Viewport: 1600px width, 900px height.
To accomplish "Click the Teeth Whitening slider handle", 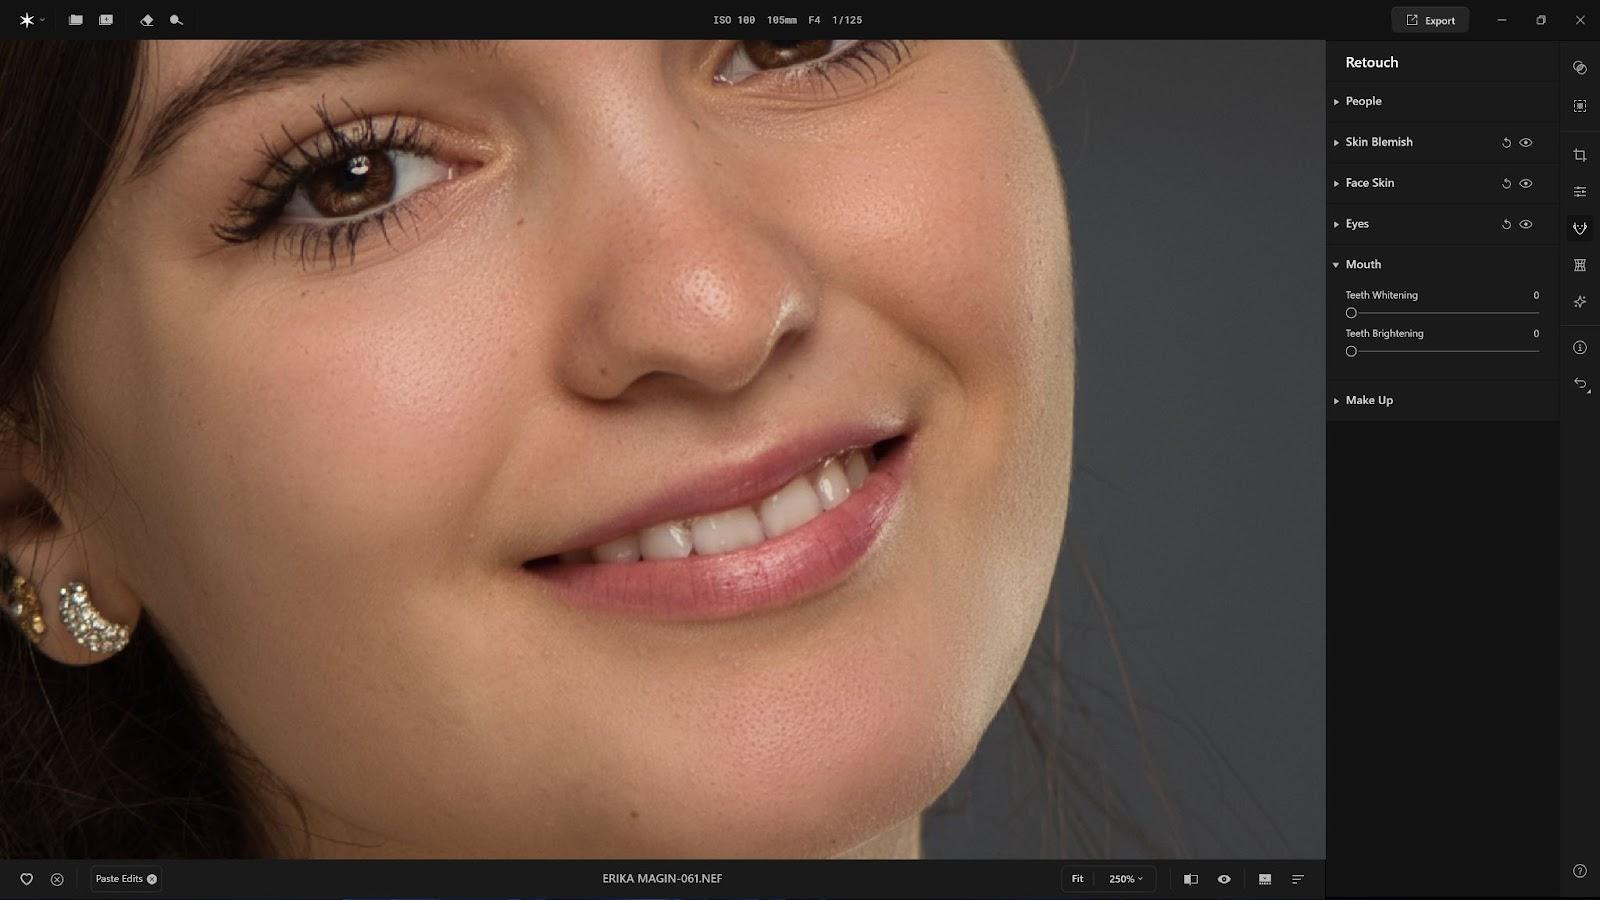I will coord(1351,313).
